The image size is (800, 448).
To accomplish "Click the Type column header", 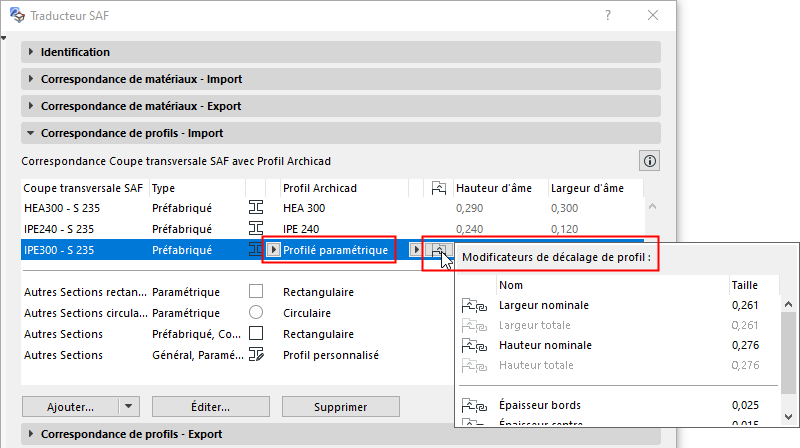I will tap(197, 188).
